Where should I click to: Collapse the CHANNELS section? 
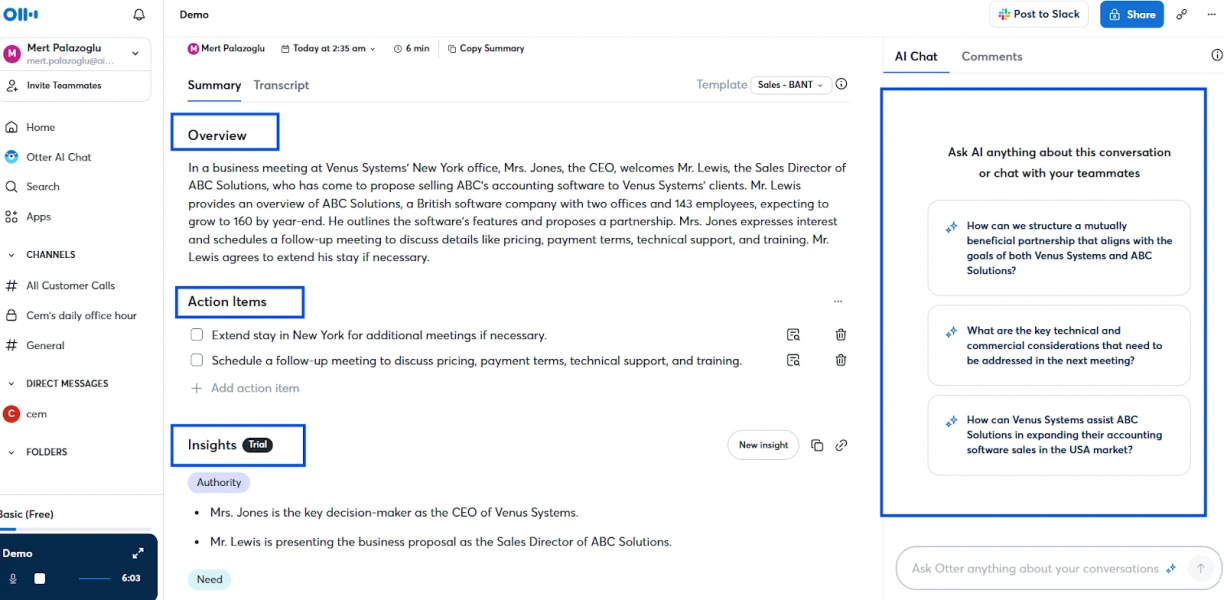11,255
